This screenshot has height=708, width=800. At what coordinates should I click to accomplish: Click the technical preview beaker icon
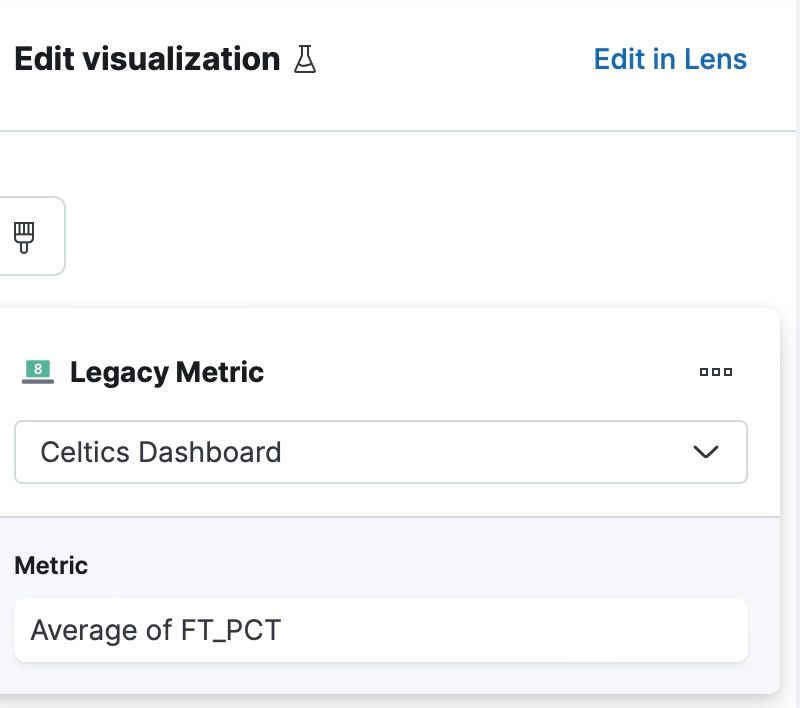[x=305, y=60]
